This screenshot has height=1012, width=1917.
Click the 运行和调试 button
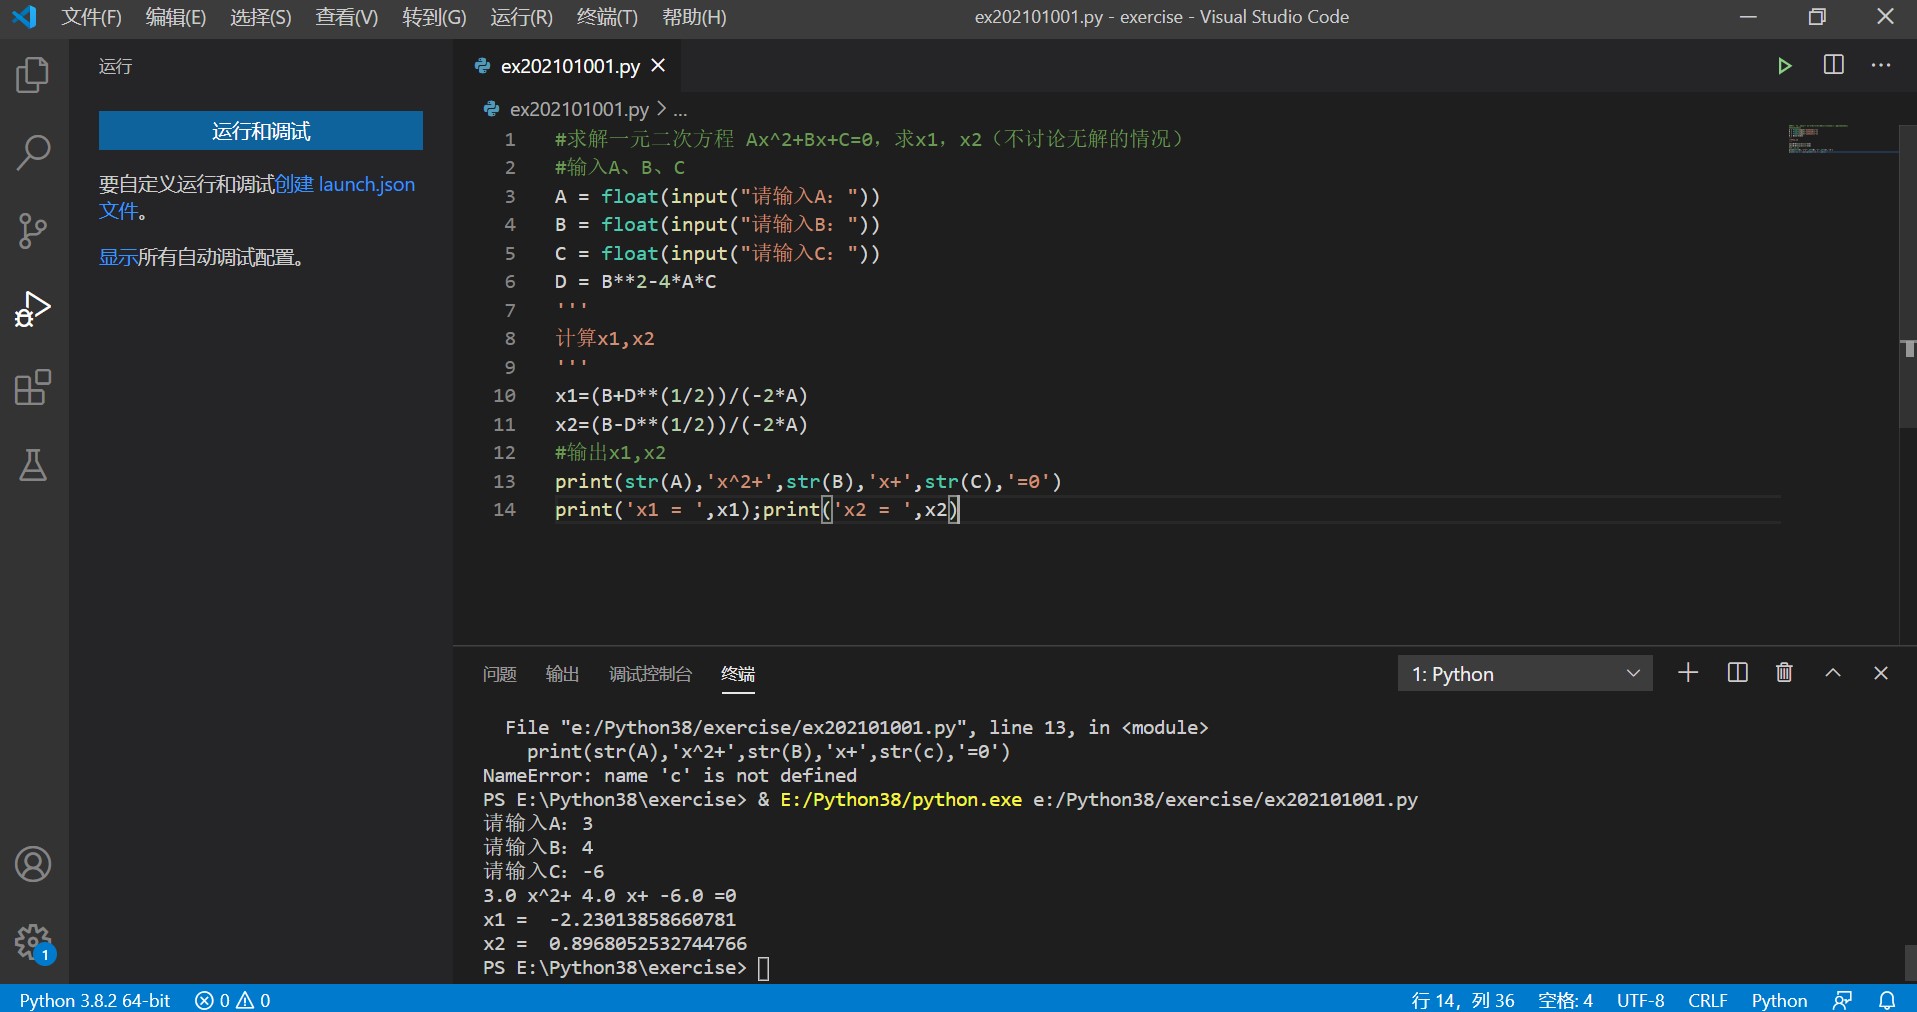click(261, 131)
